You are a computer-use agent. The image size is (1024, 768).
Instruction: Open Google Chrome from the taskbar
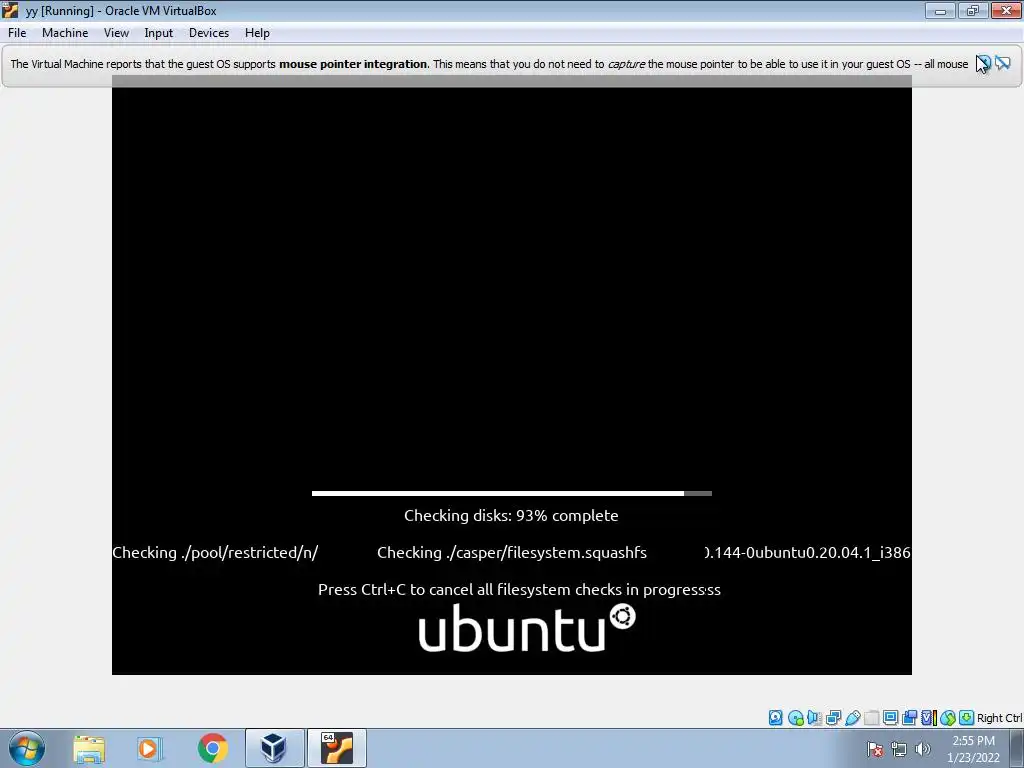click(212, 748)
